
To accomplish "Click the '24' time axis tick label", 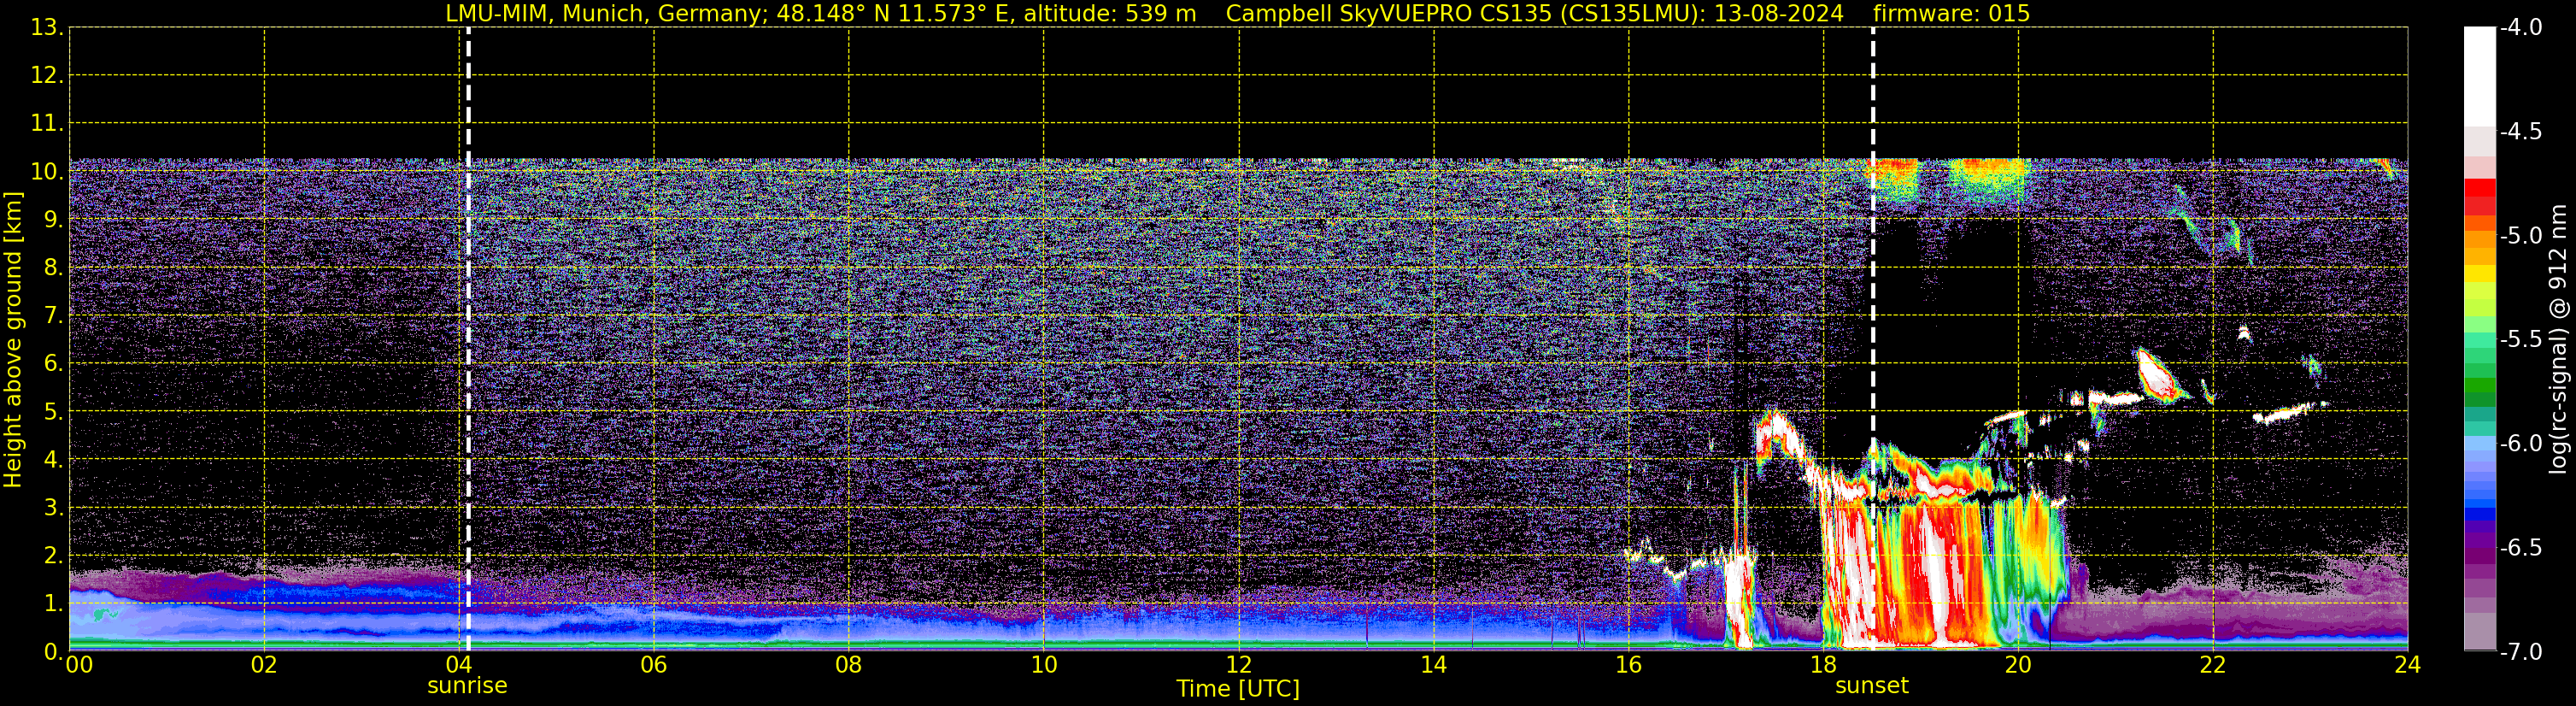I will (x=2407, y=664).
